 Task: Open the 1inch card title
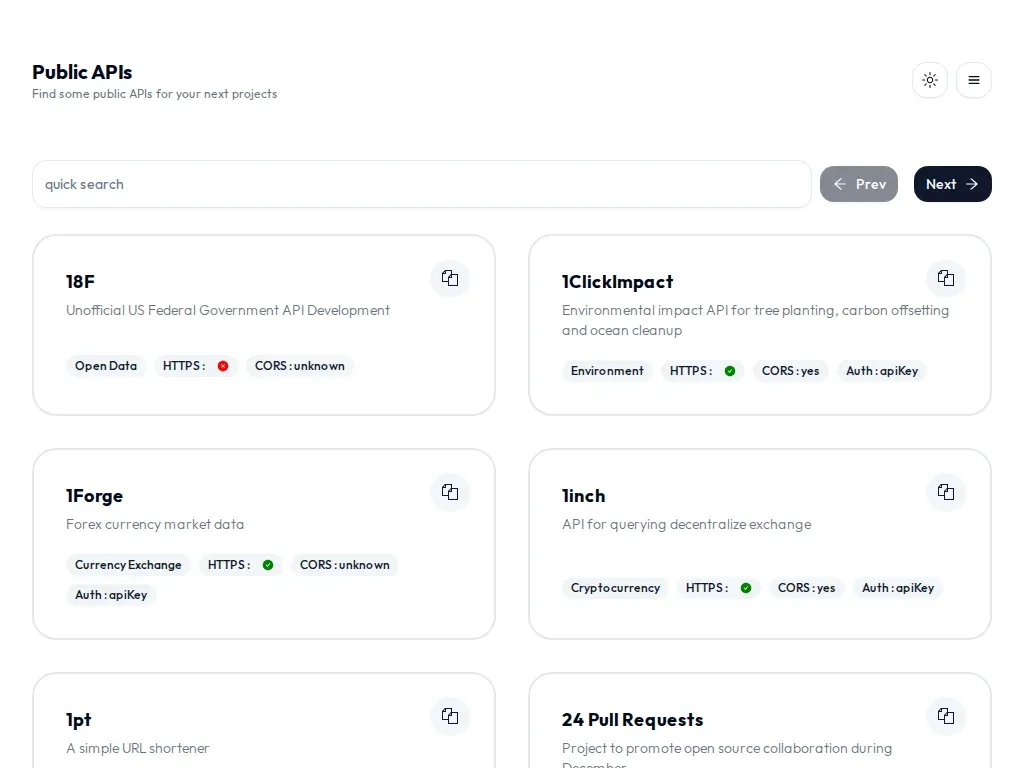point(583,496)
